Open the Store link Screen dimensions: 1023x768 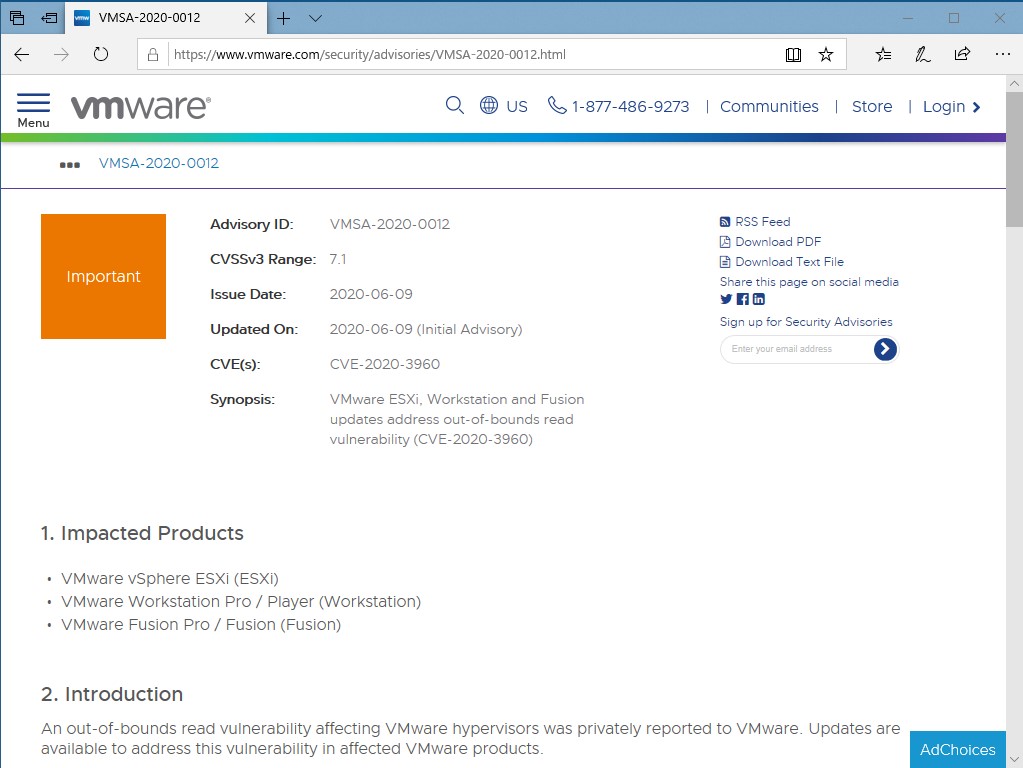872,106
